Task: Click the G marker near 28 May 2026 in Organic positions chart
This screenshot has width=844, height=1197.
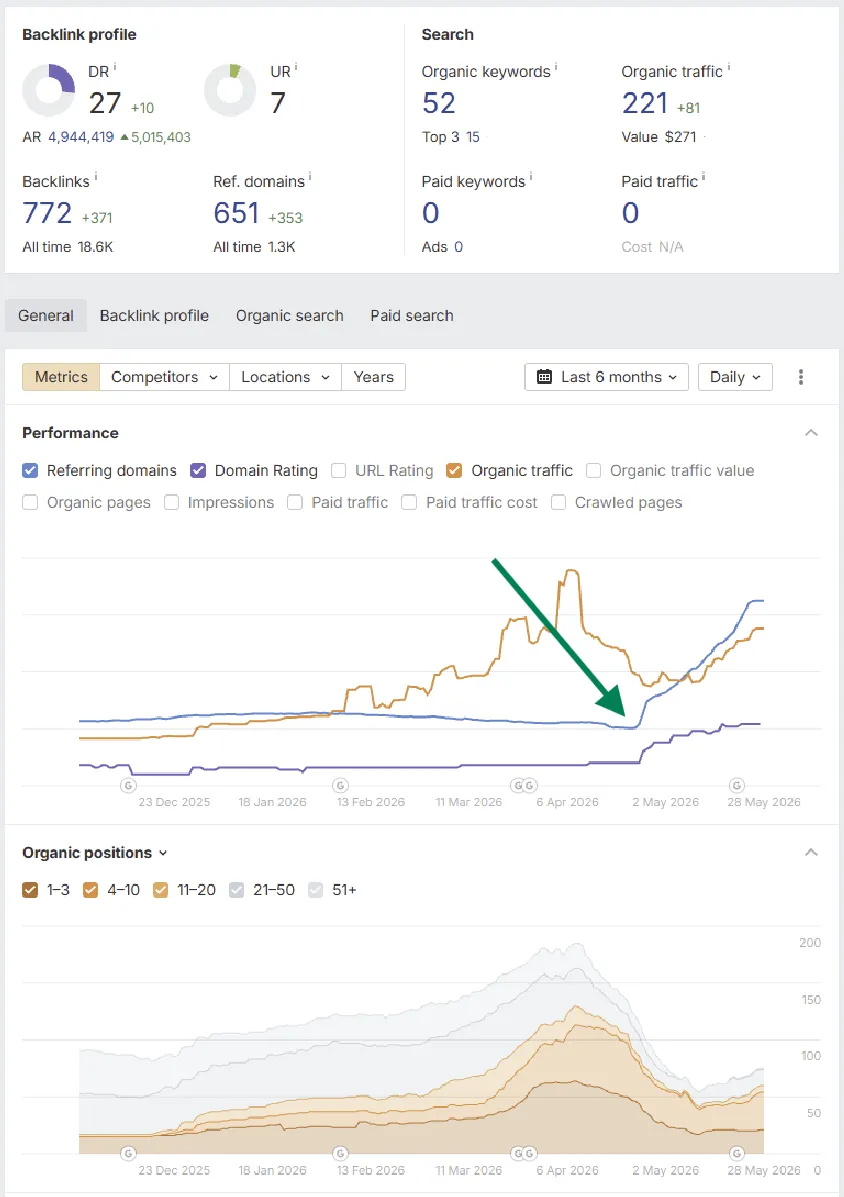Action: (x=736, y=1153)
